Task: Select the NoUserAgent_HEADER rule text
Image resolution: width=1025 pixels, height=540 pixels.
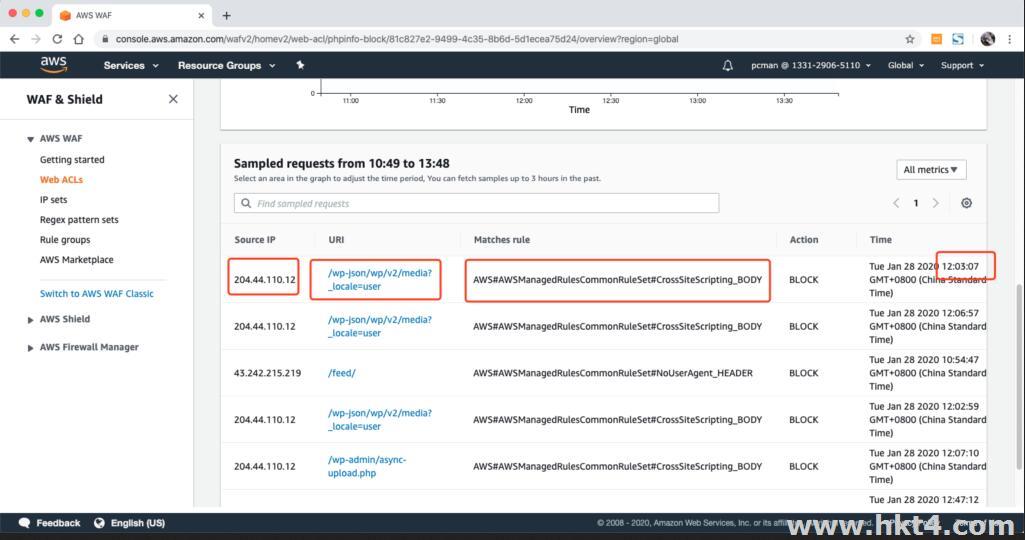Action: pos(613,373)
